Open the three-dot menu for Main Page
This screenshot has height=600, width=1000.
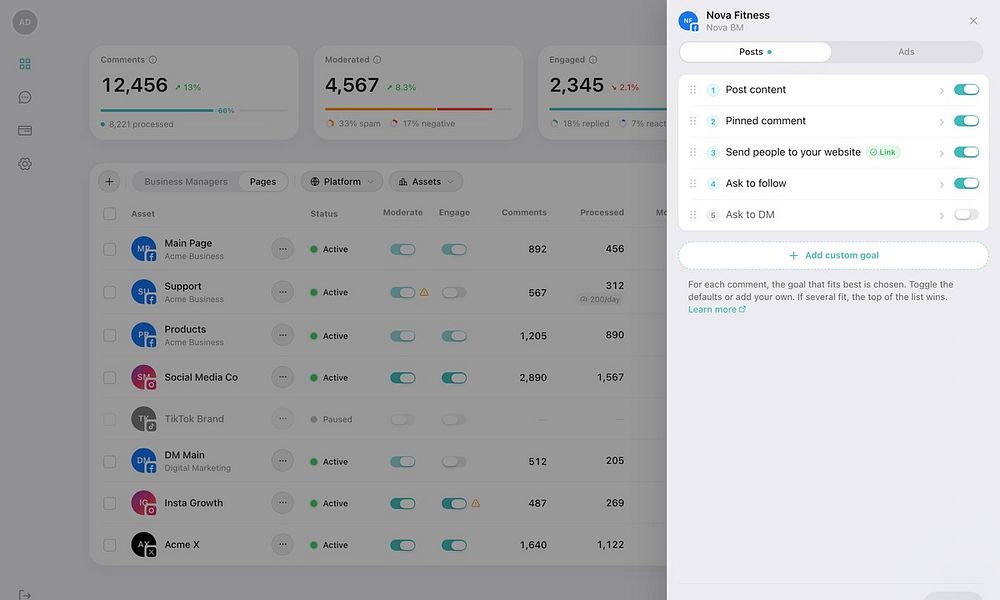(283, 249)
